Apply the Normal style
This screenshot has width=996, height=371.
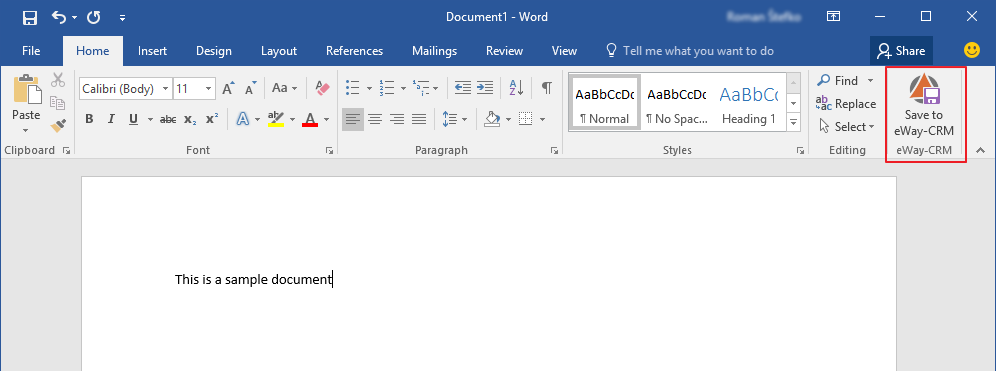[x=605, y=103]
